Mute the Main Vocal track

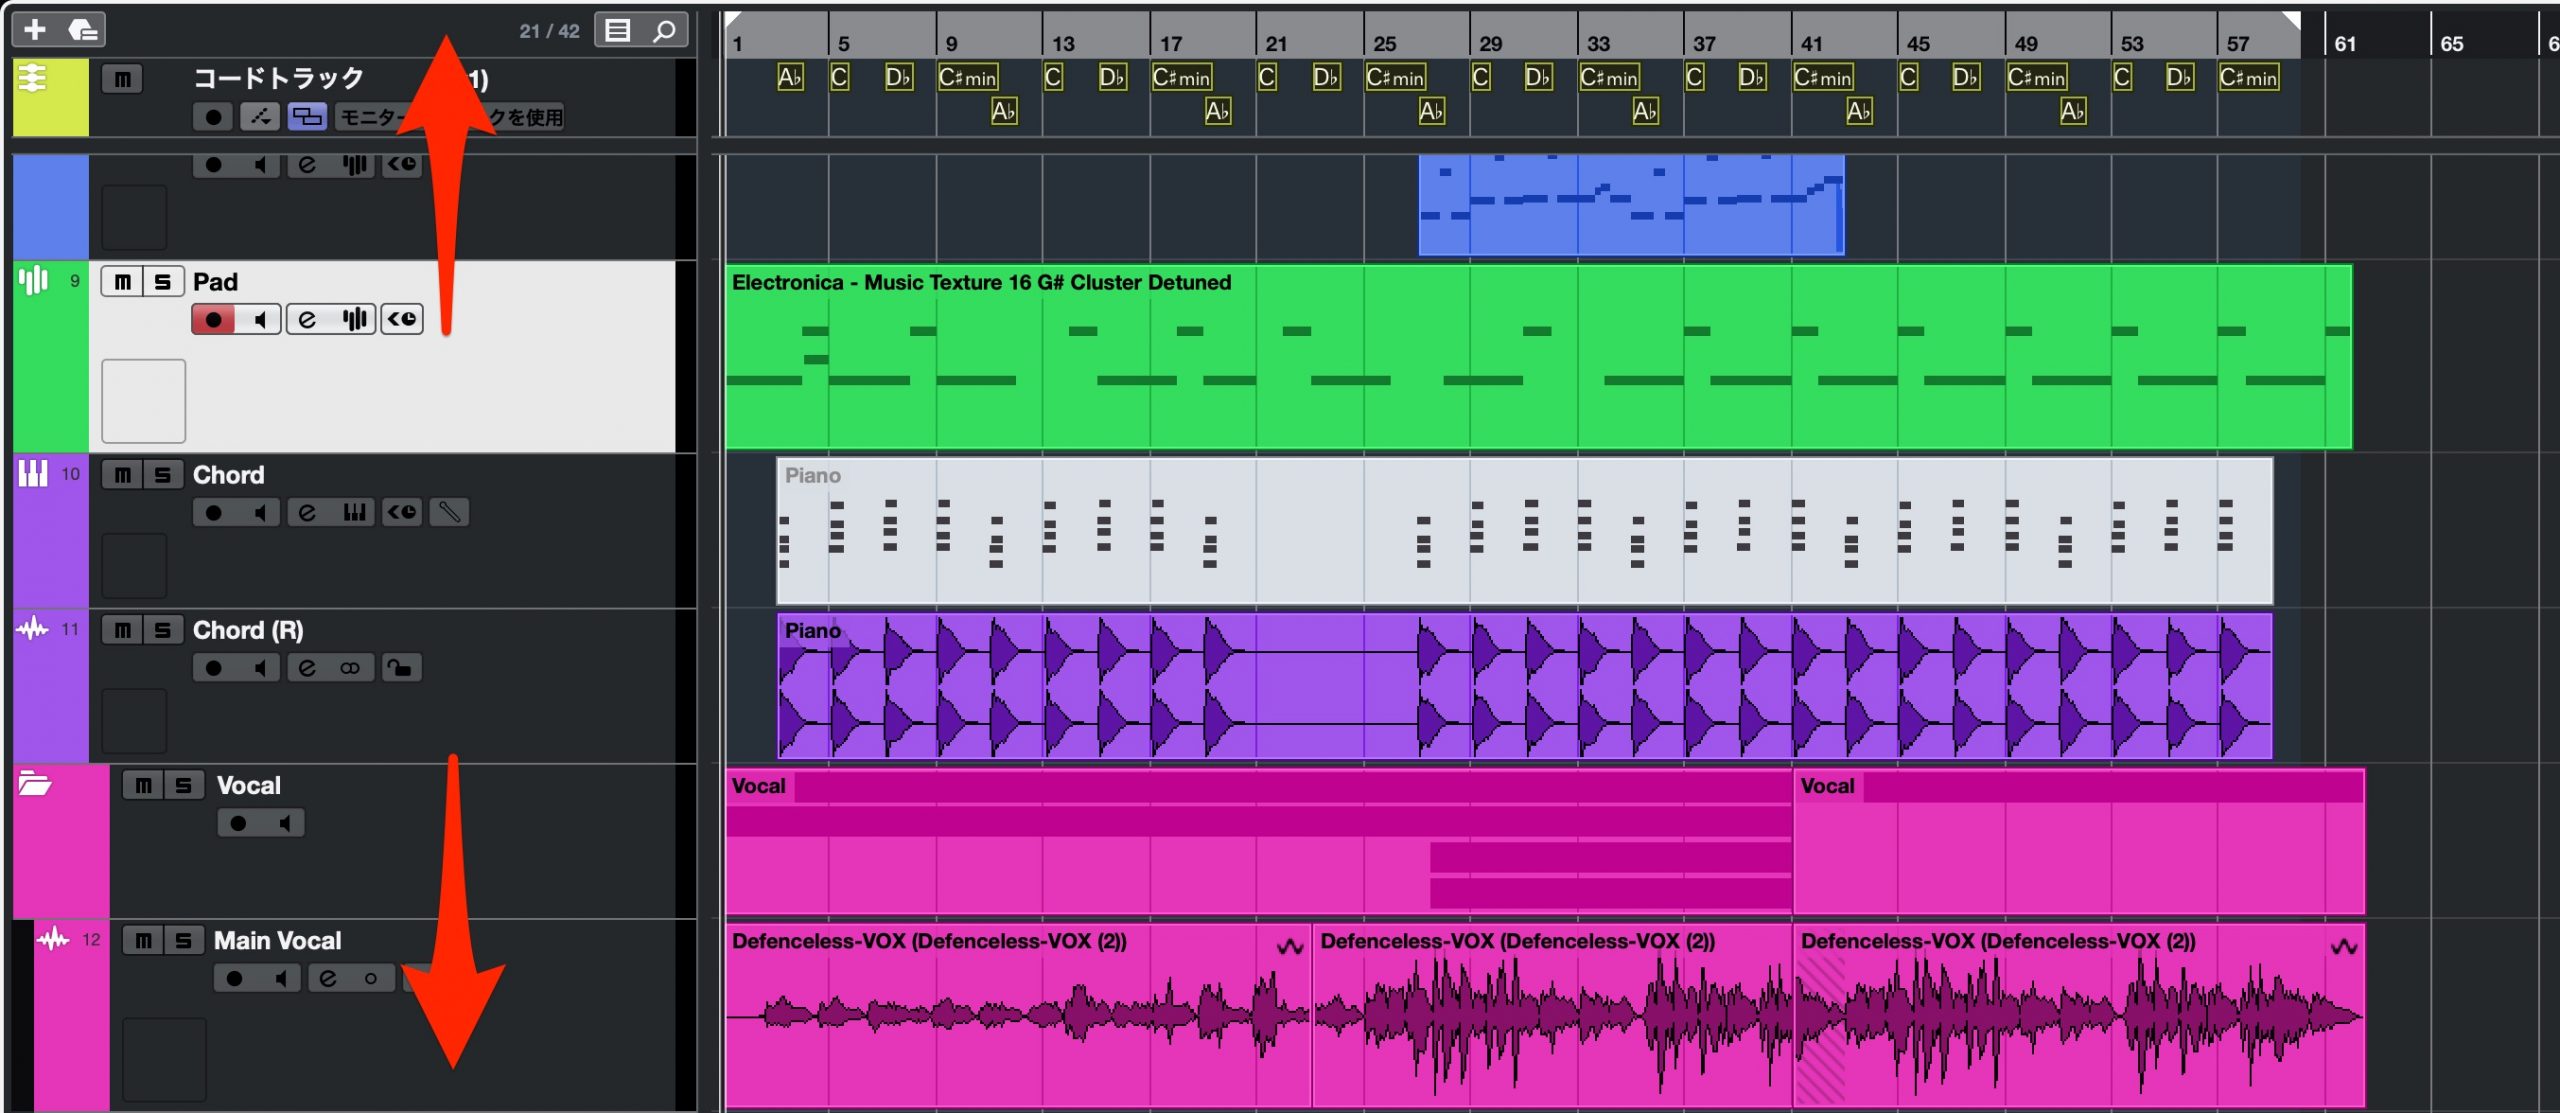[143, 941]
